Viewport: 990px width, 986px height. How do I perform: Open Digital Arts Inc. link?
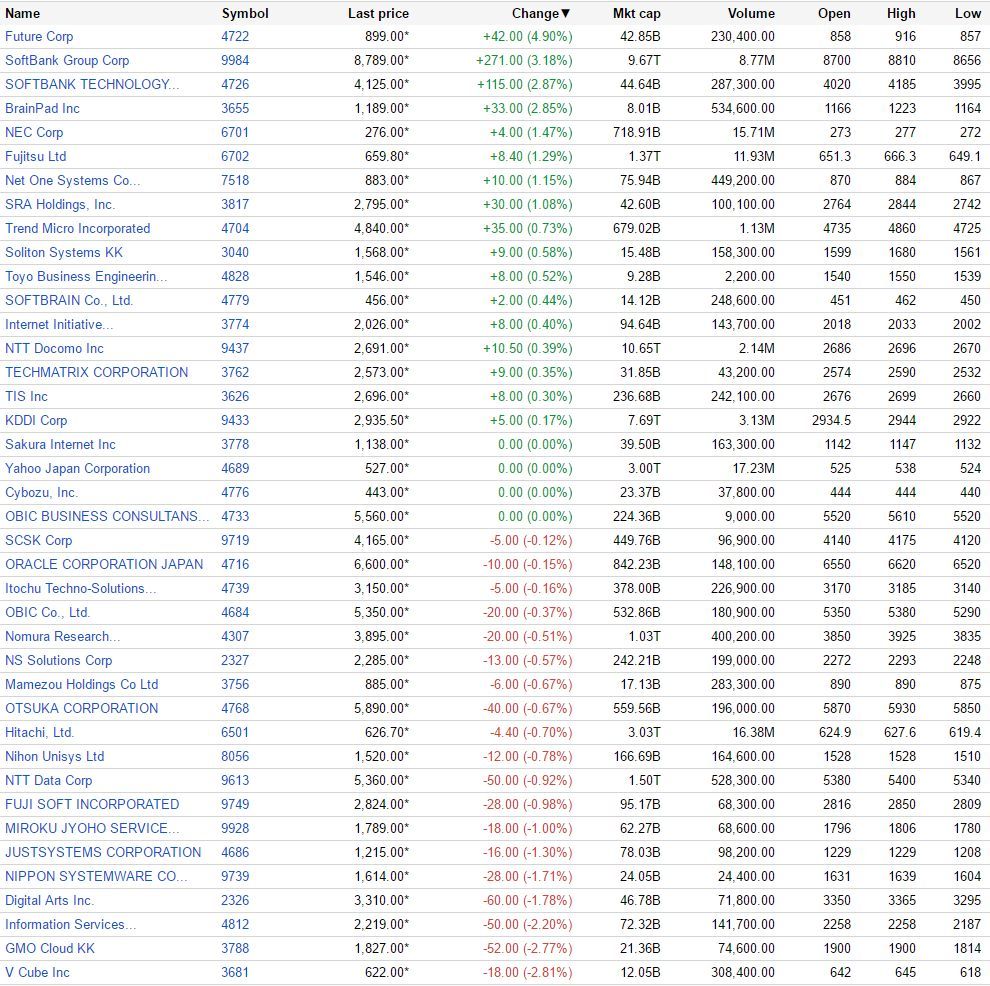[49, 900]
